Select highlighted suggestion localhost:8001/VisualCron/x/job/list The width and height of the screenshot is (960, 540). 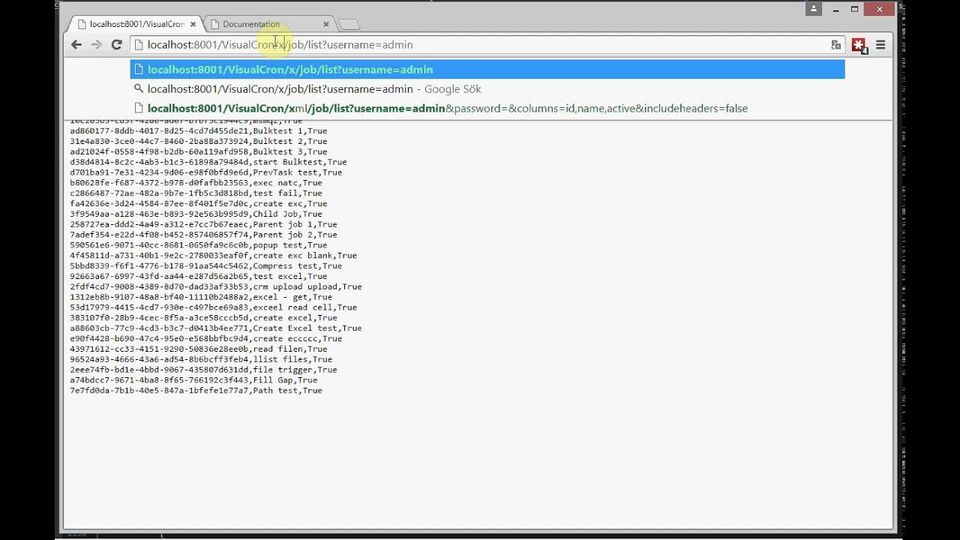click(x=487, y=69)
